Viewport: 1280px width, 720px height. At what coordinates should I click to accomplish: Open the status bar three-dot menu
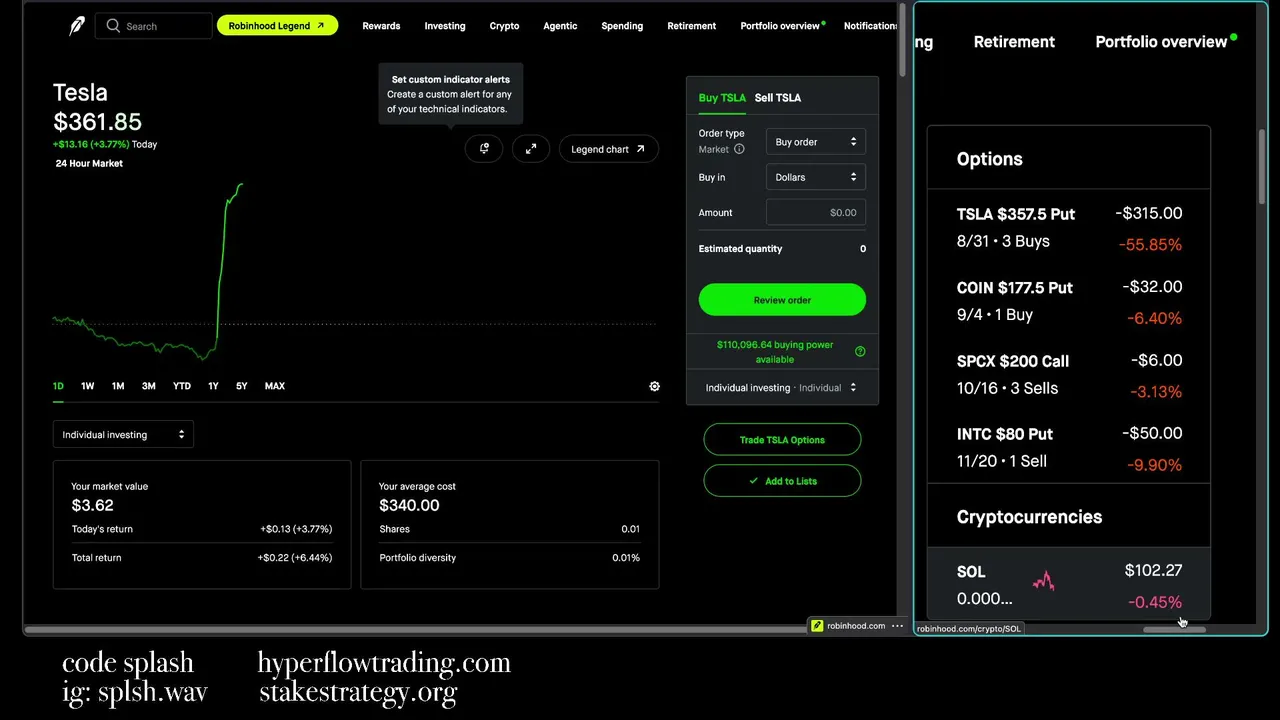(x=897, y=626)
